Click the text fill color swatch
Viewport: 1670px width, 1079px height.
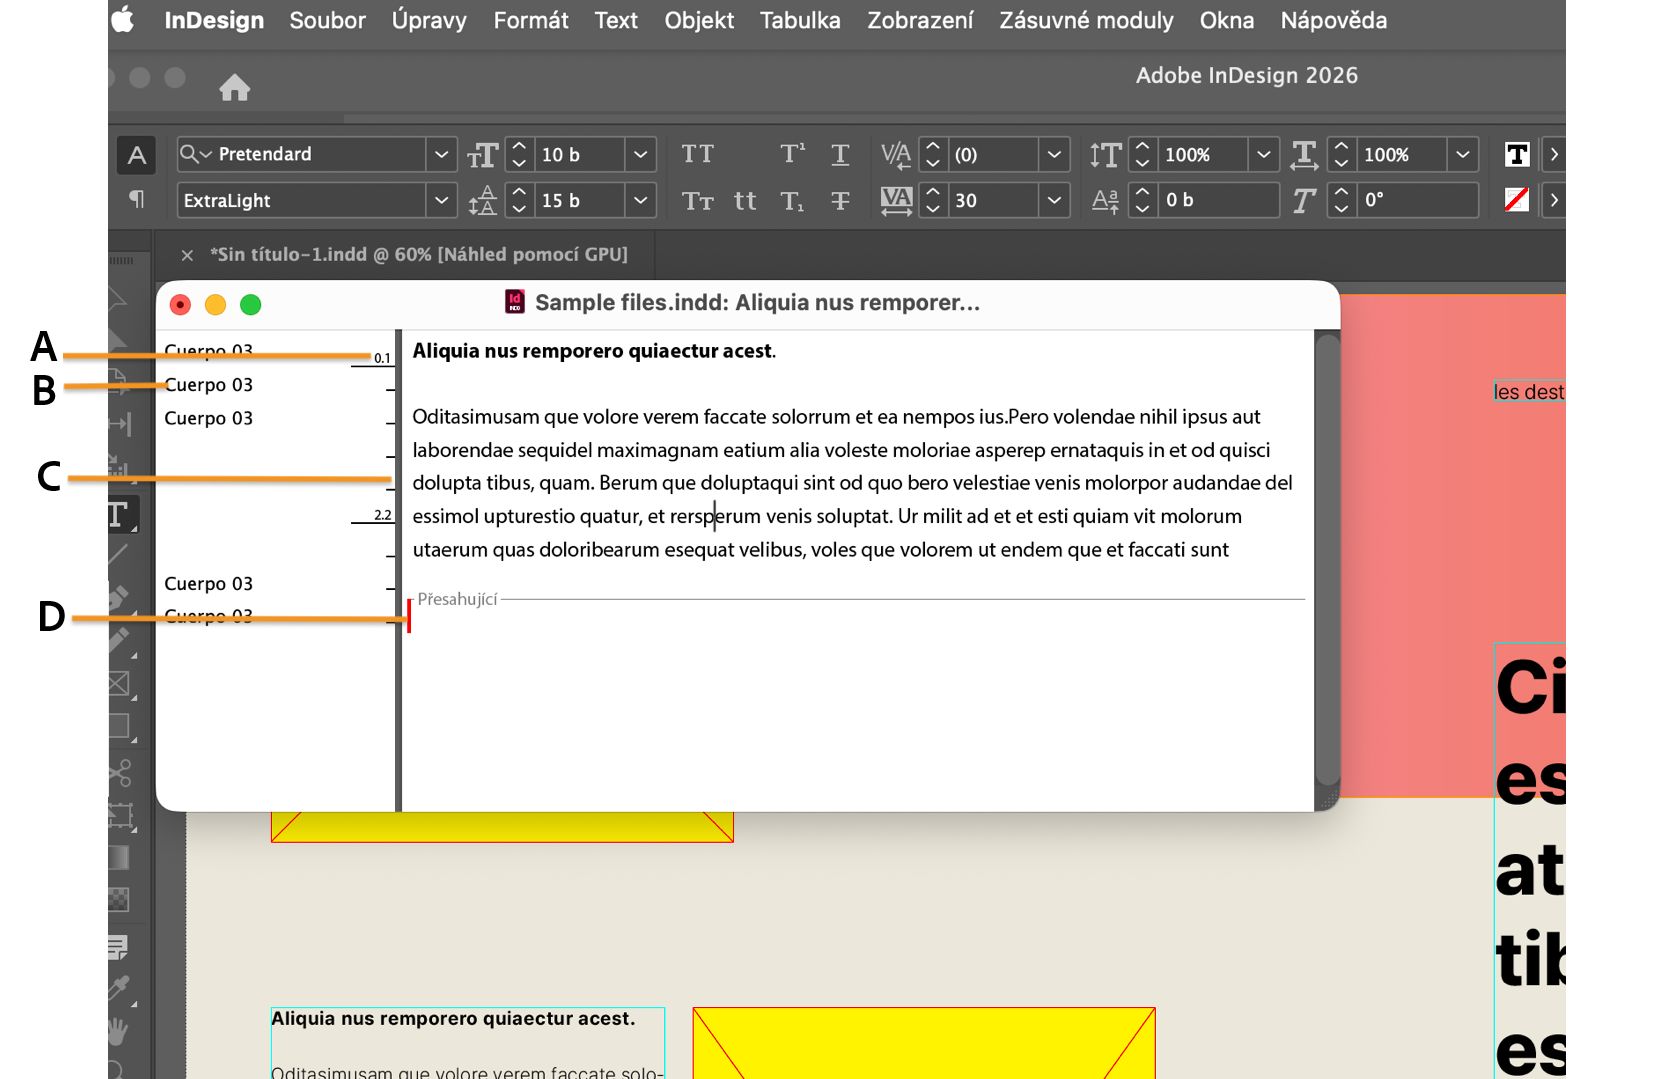click(1517, 155)
